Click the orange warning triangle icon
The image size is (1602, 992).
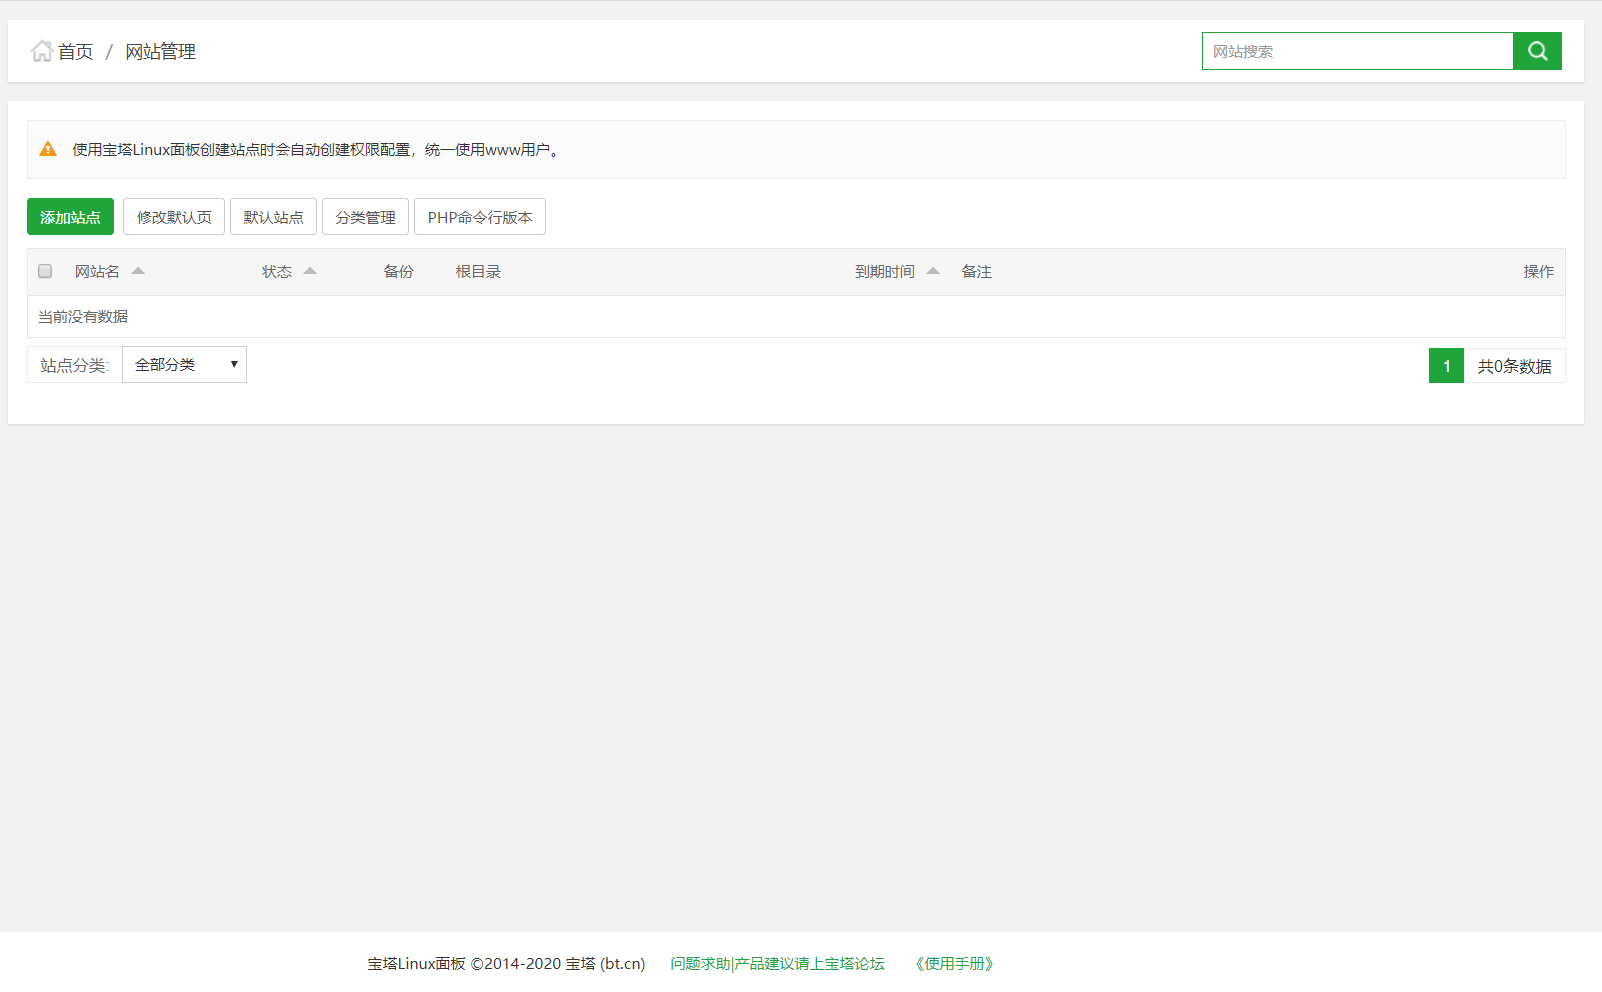pyautogui.click(x=48, y=149)
